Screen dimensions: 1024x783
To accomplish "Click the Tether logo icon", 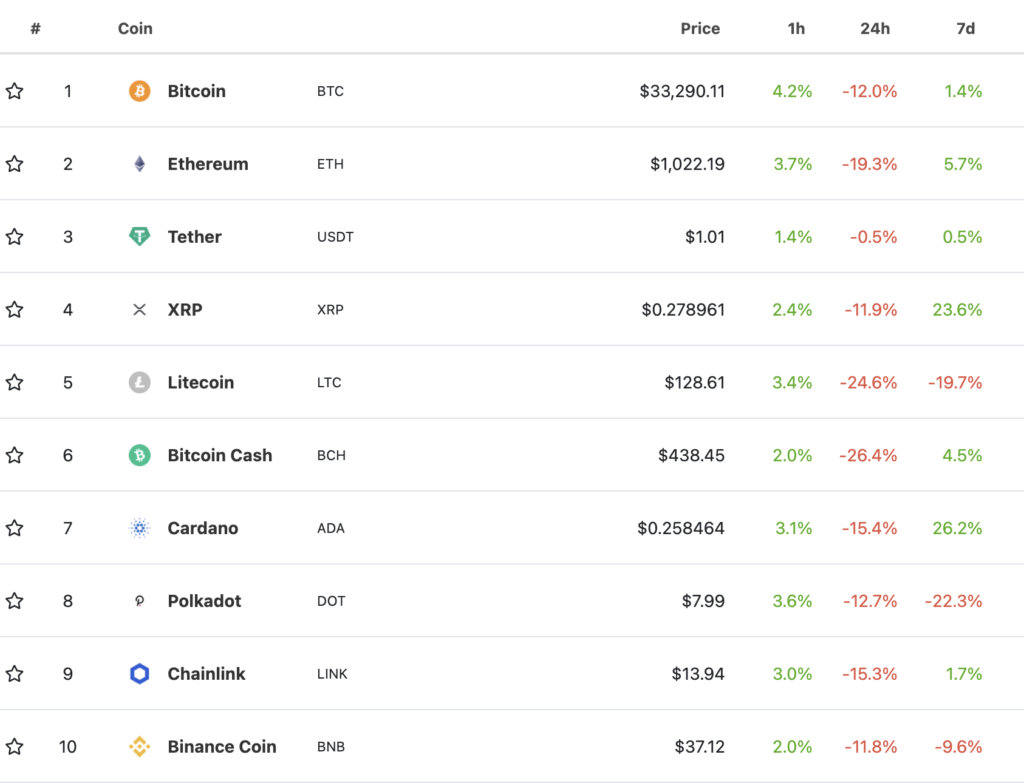I will [x=139, y=237].
